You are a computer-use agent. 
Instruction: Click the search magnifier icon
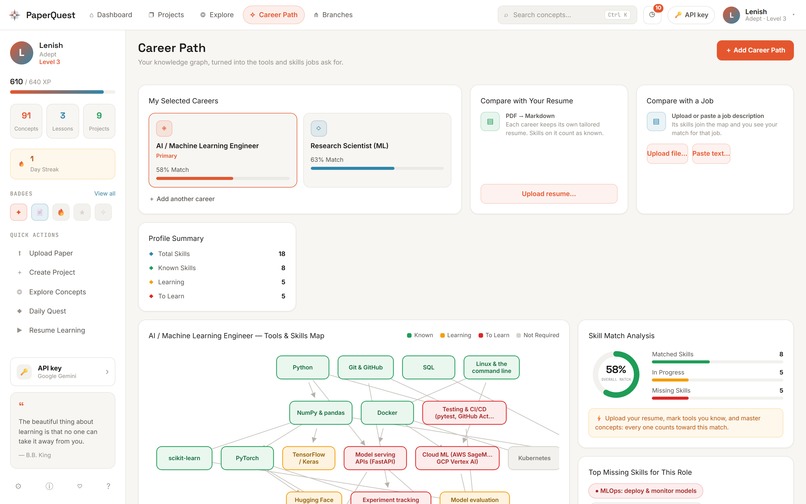click(x=506, y=15)
